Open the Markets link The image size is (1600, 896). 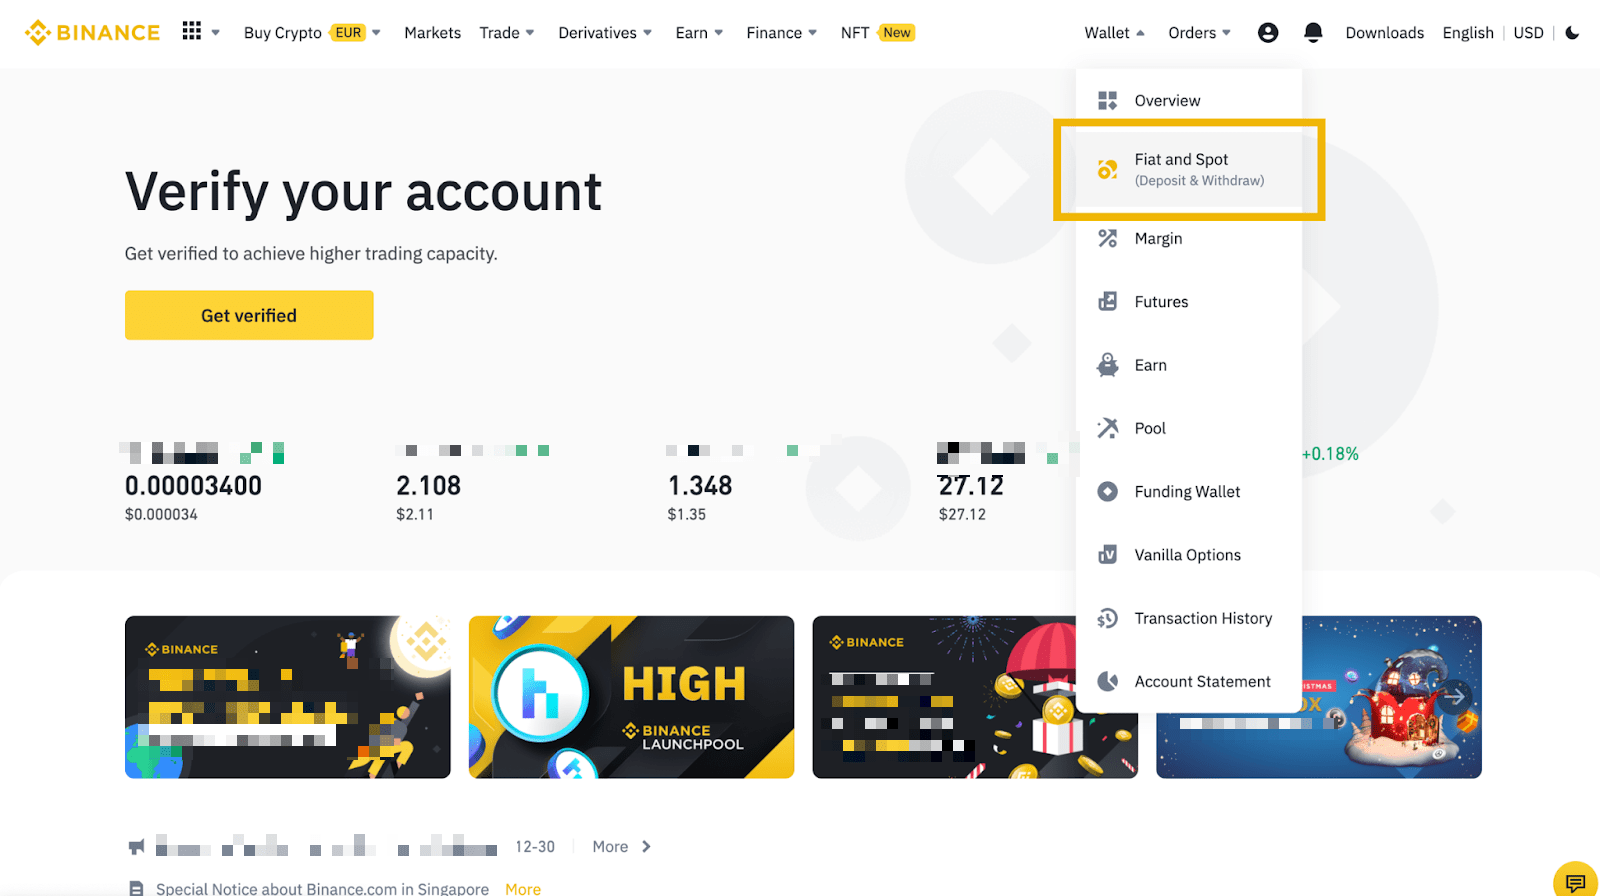[432, 33]
